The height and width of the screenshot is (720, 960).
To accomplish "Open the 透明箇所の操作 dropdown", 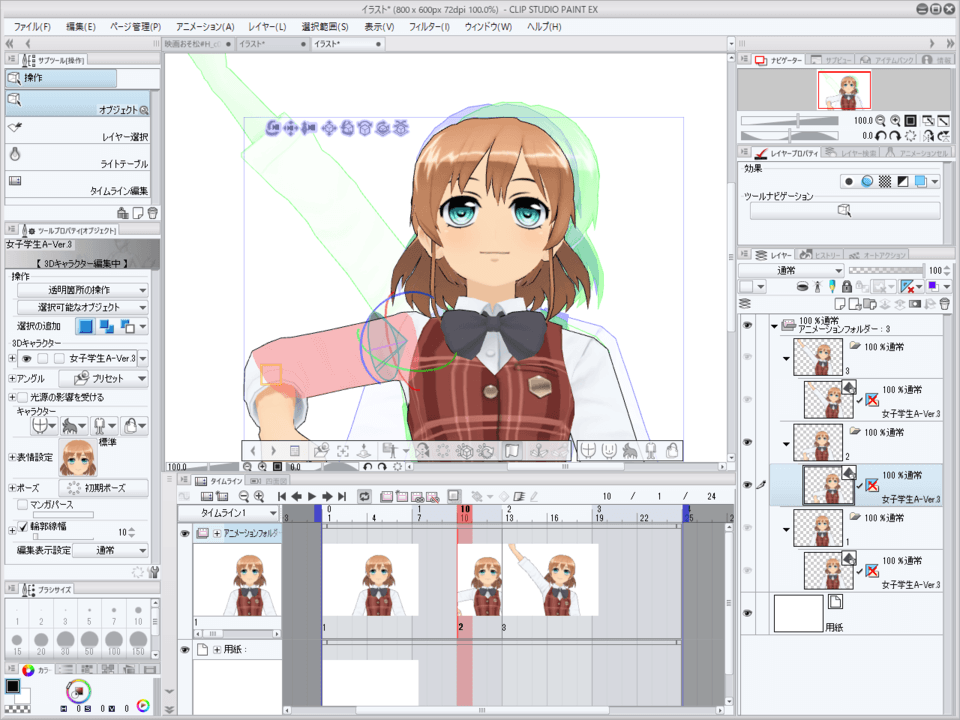I will [x=82, y=290].
